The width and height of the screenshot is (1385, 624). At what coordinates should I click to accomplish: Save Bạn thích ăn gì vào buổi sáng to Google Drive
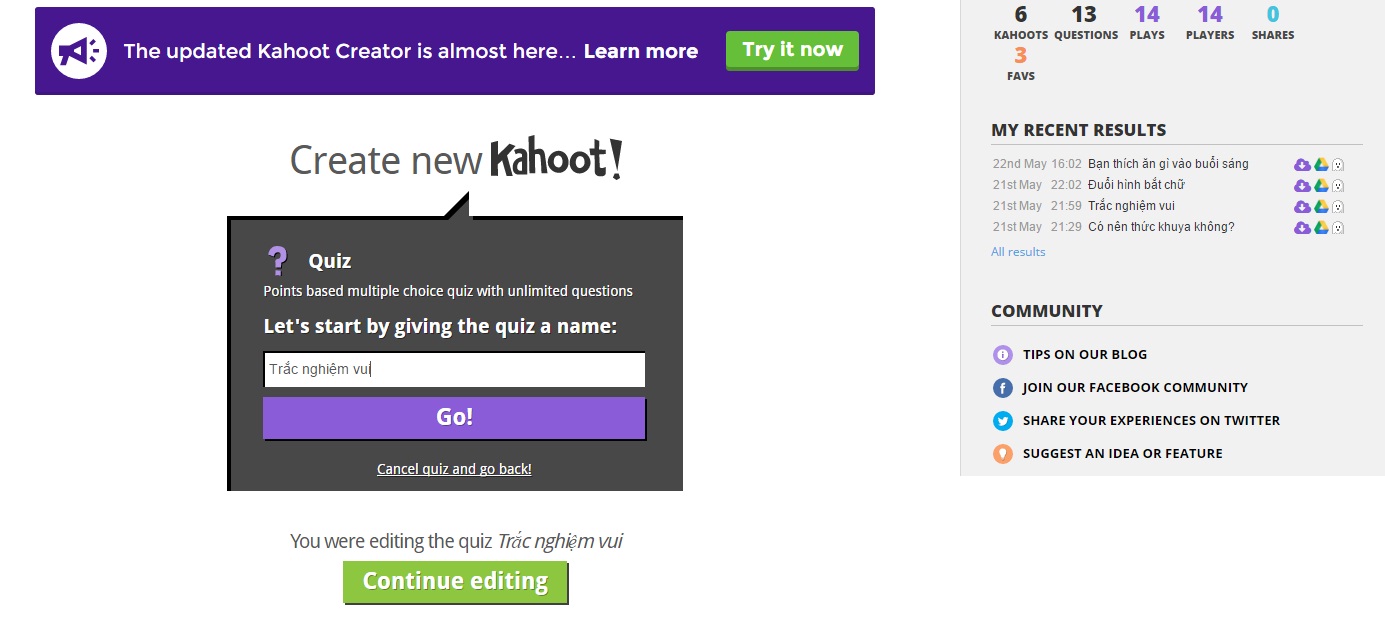1321,165
